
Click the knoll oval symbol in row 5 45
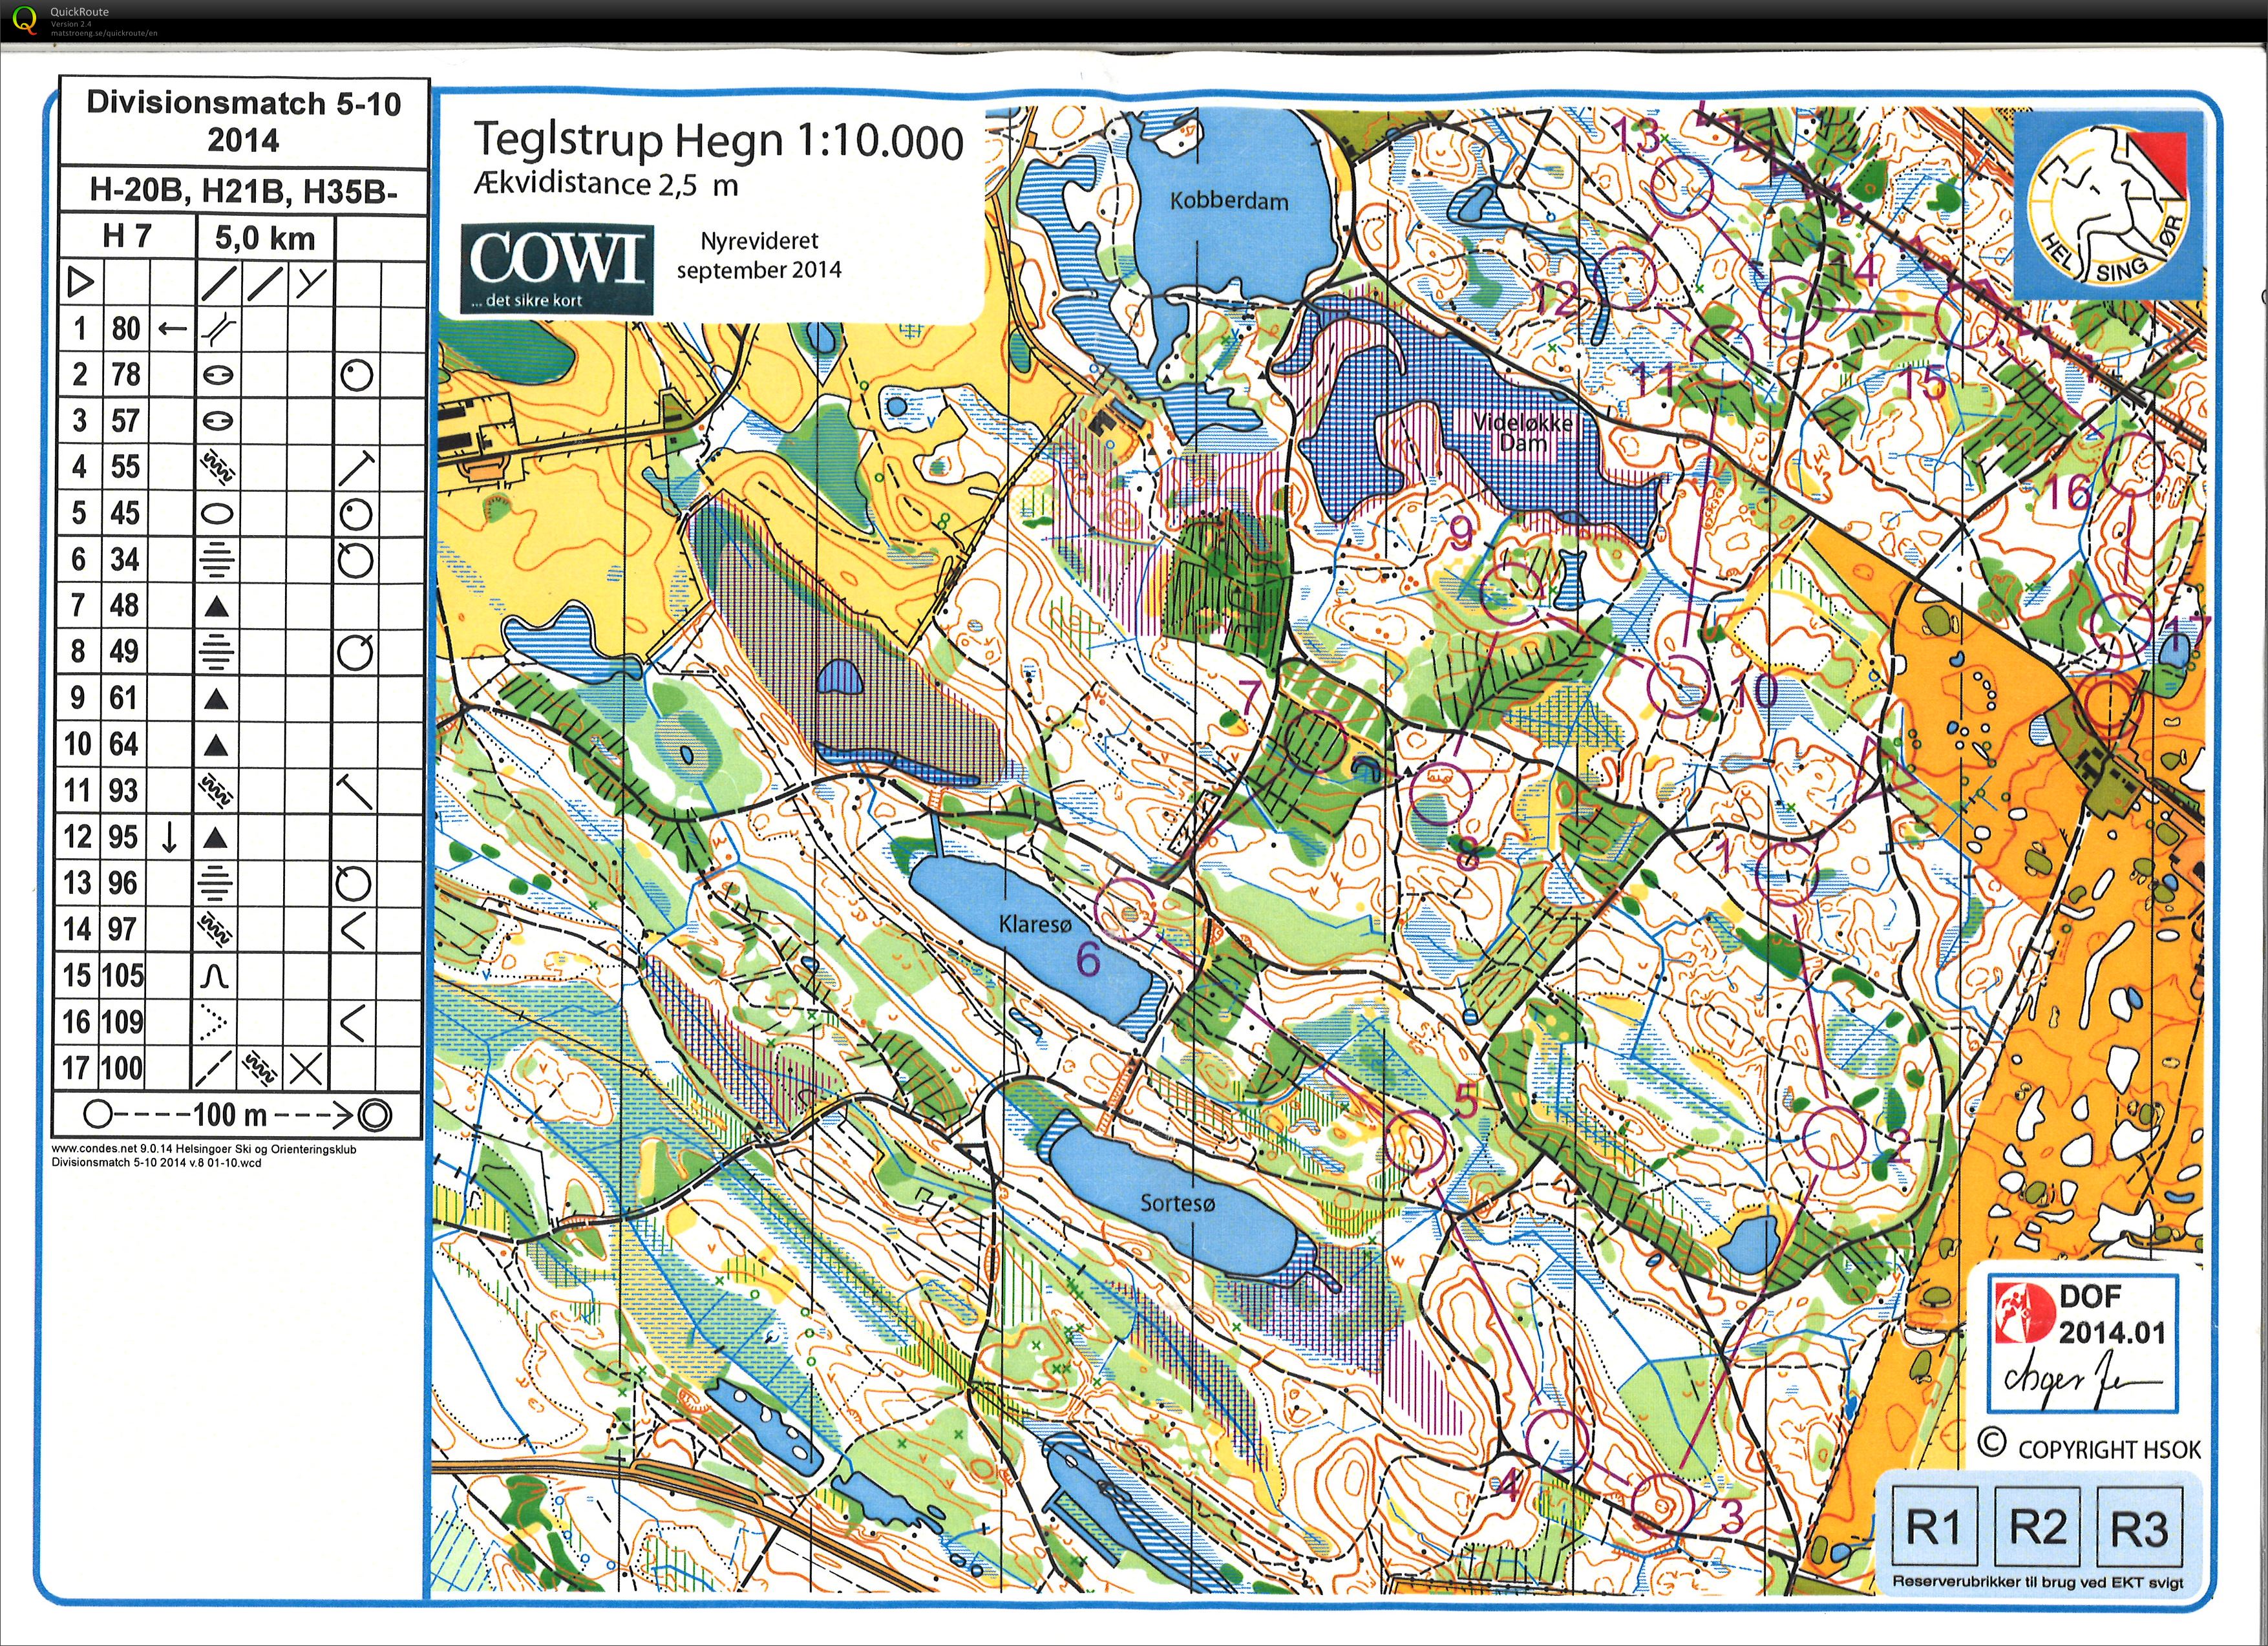218,514
